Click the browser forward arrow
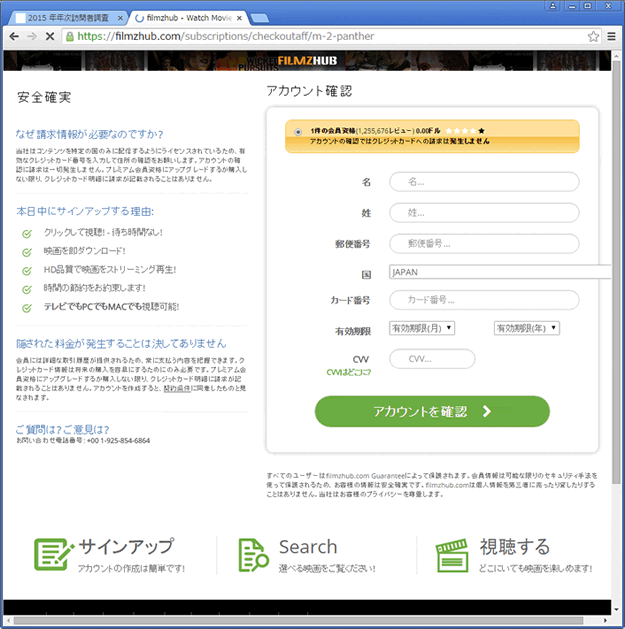Image resolution: width=625 pixels, height=629 pixels. tap(32, 37)
